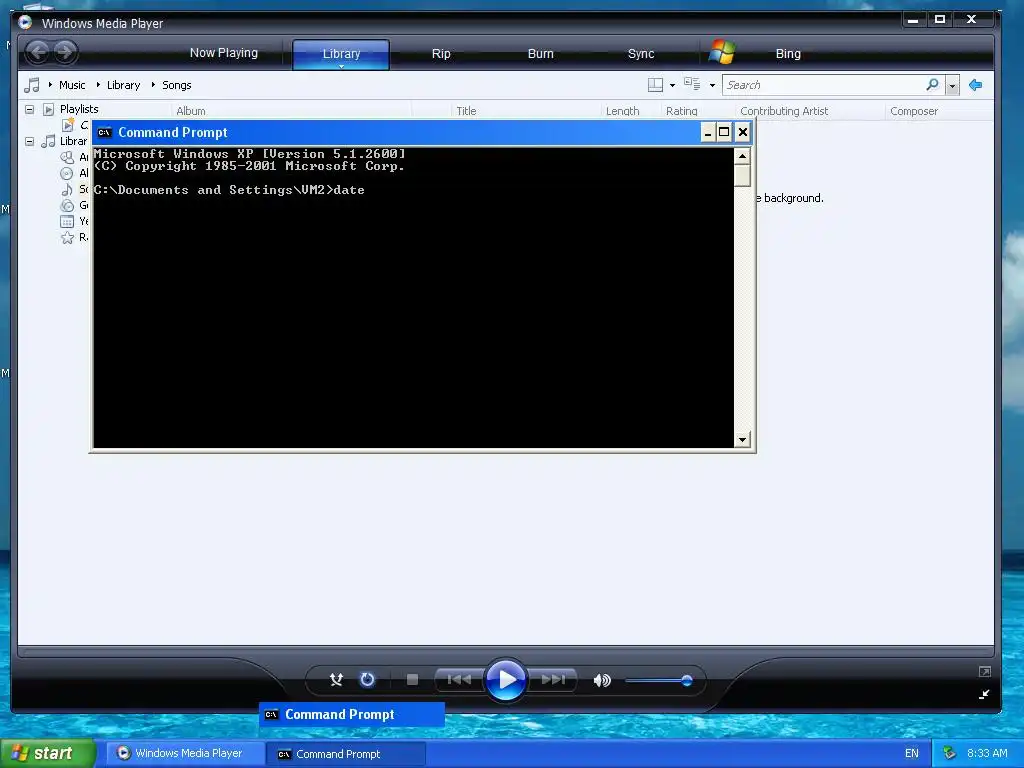The height and width of the screenshot is (768, 1024).
Task: Click the Command Prompt scroll down arrow
Action: (742, 440)
